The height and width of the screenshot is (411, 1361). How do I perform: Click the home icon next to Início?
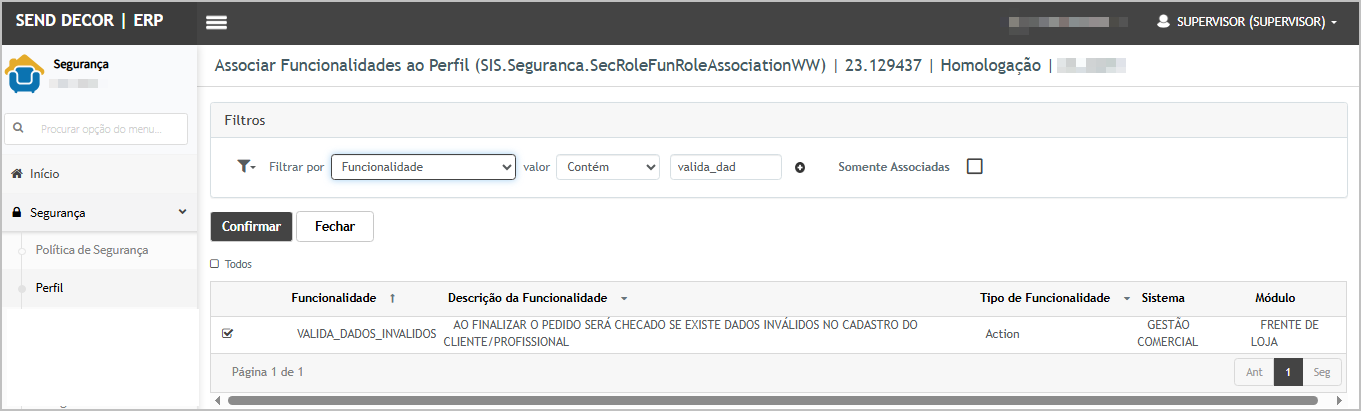tap(17, 174)
